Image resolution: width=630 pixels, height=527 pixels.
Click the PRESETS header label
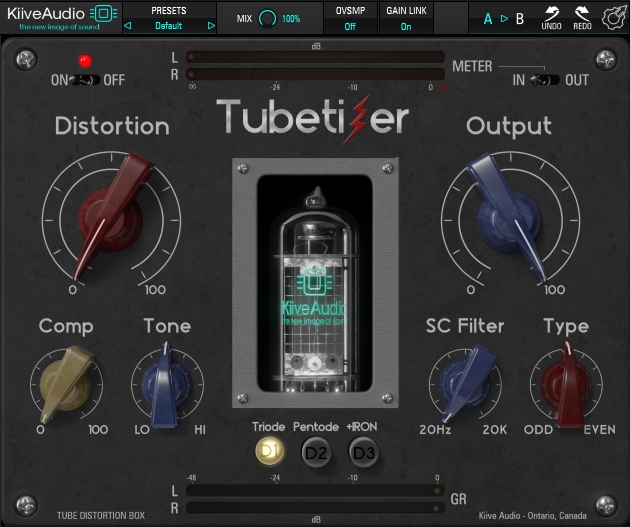[x=169, y=11]
